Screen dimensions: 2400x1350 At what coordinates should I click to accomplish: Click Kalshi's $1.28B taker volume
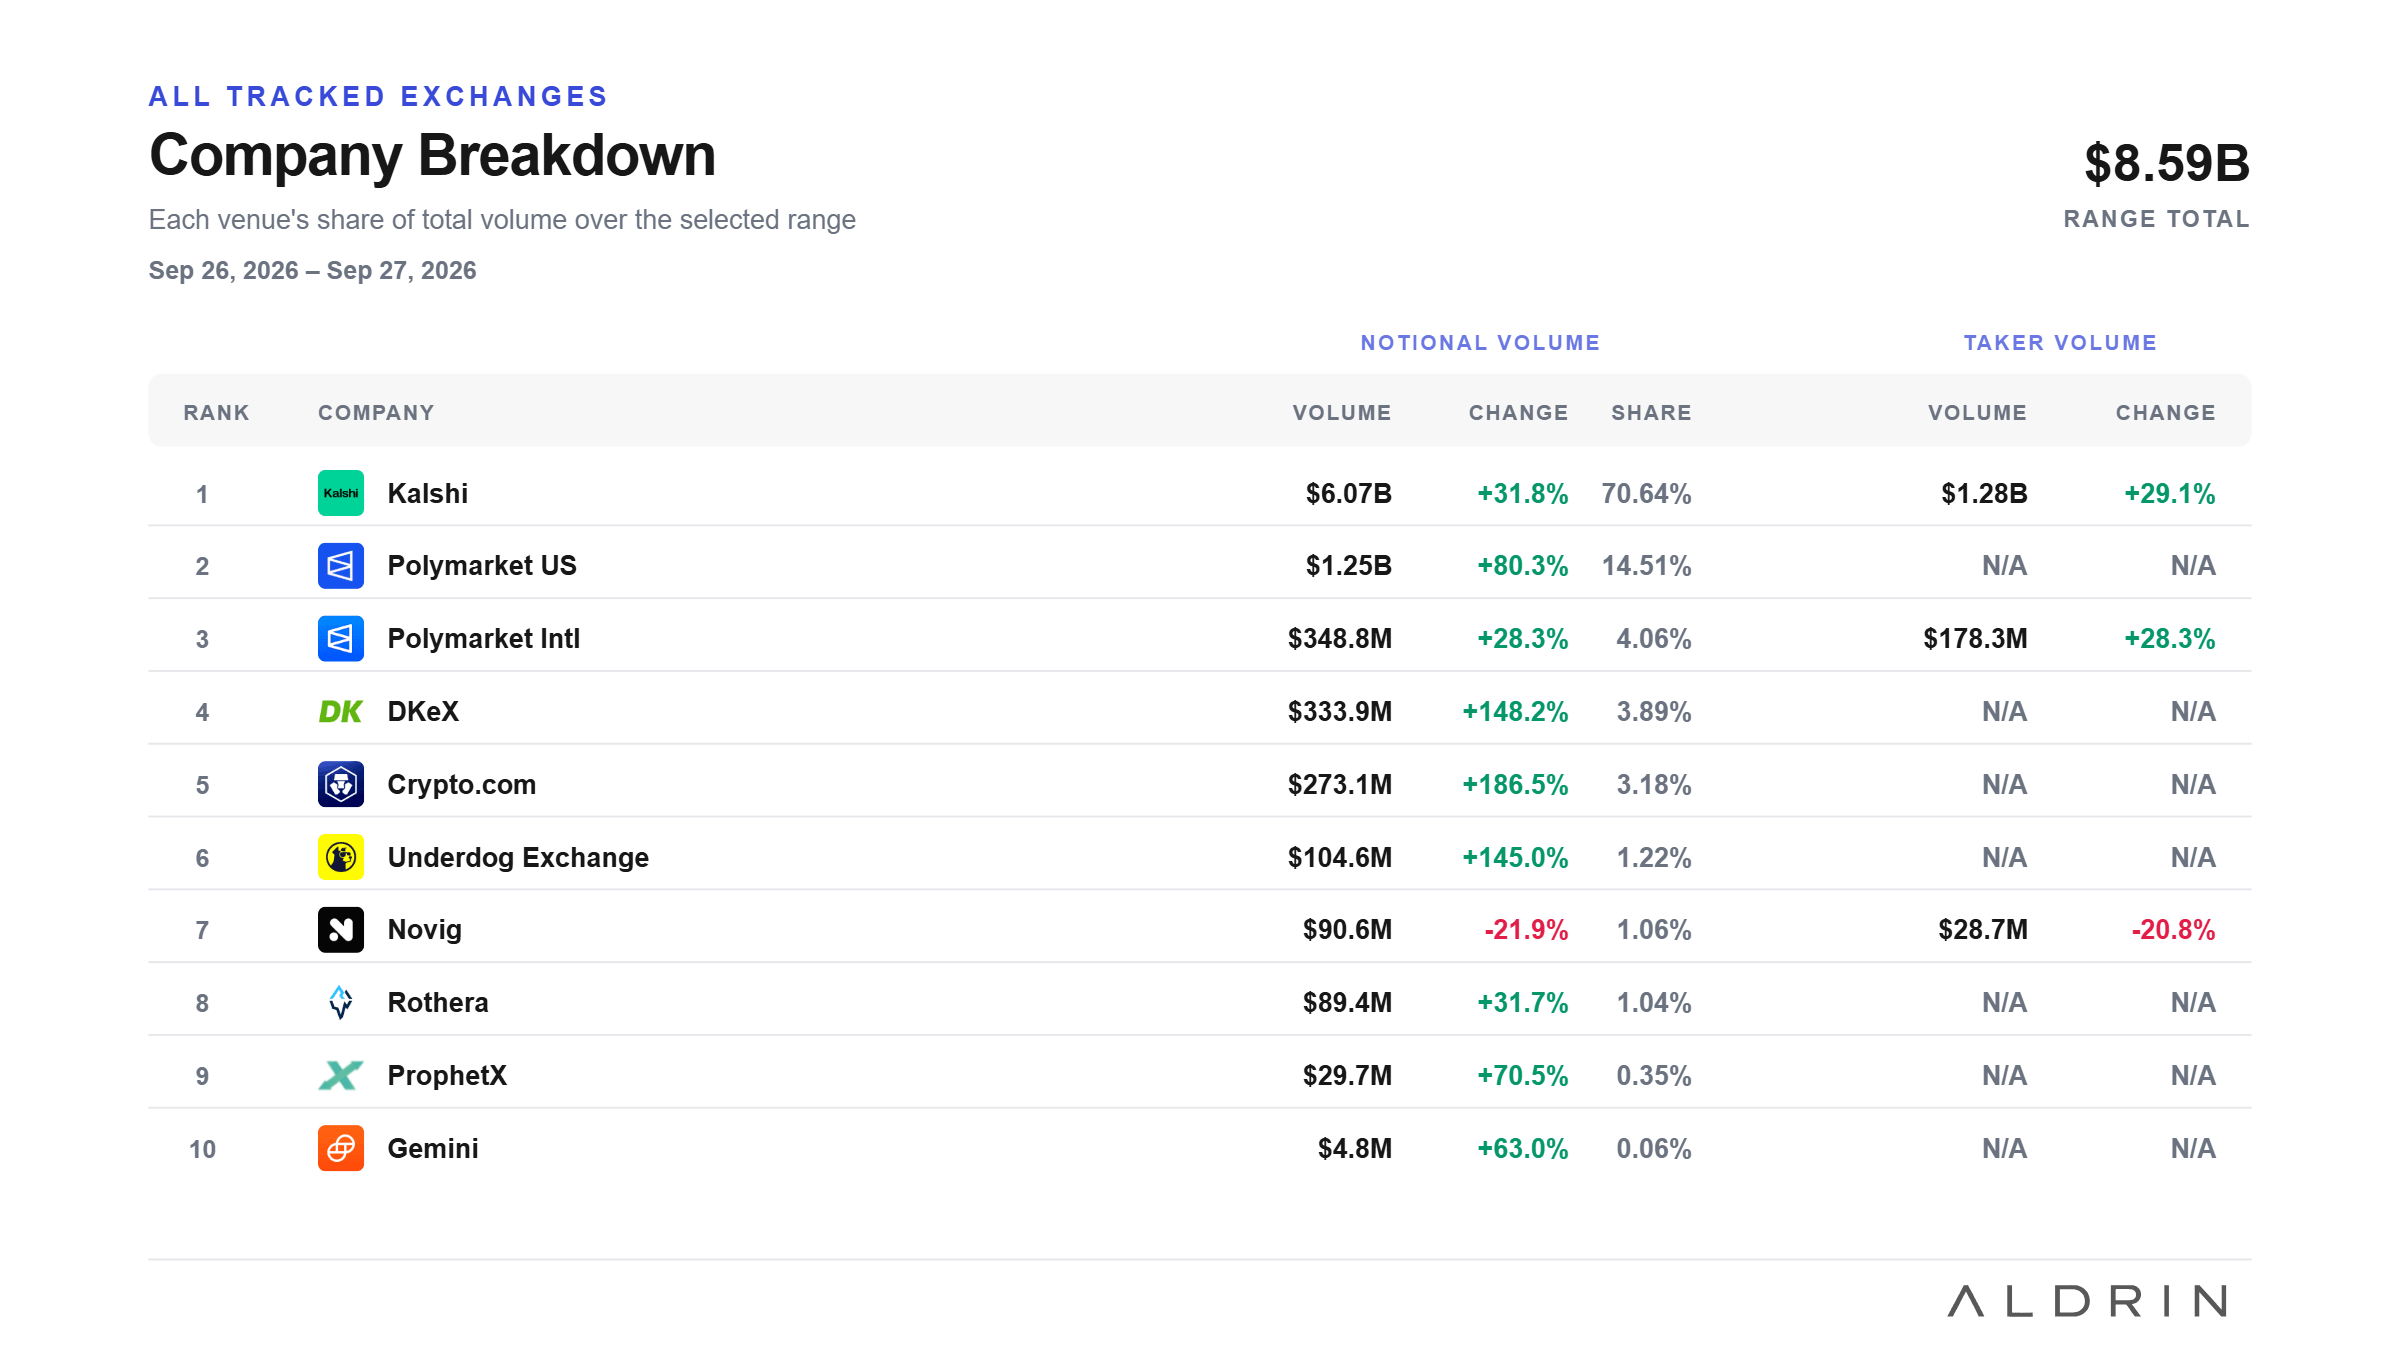coord(1984,494)
